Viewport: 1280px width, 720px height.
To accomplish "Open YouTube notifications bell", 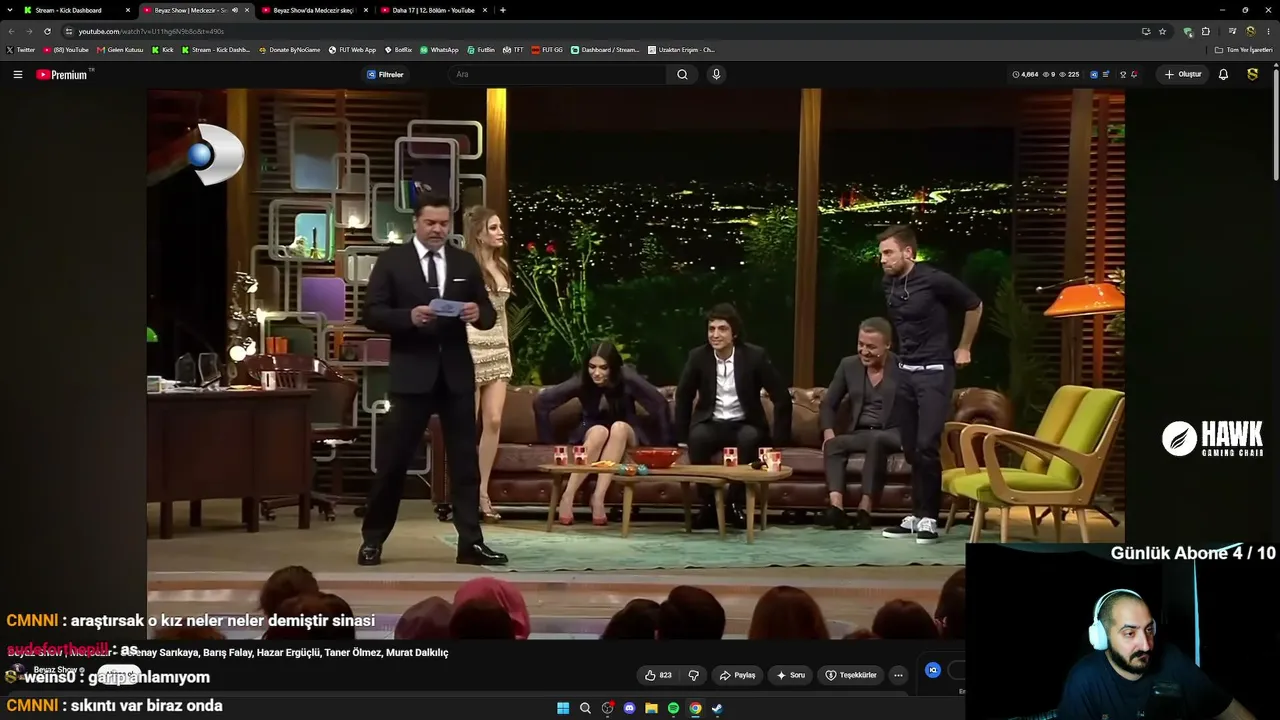I will [x=1223, y=74].
